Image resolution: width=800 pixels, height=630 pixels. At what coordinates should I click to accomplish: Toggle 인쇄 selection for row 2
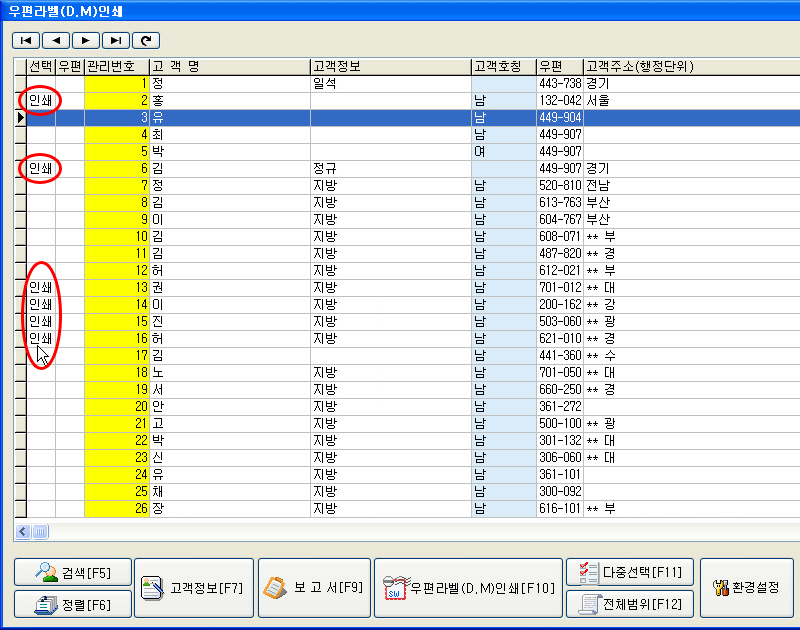41,100
